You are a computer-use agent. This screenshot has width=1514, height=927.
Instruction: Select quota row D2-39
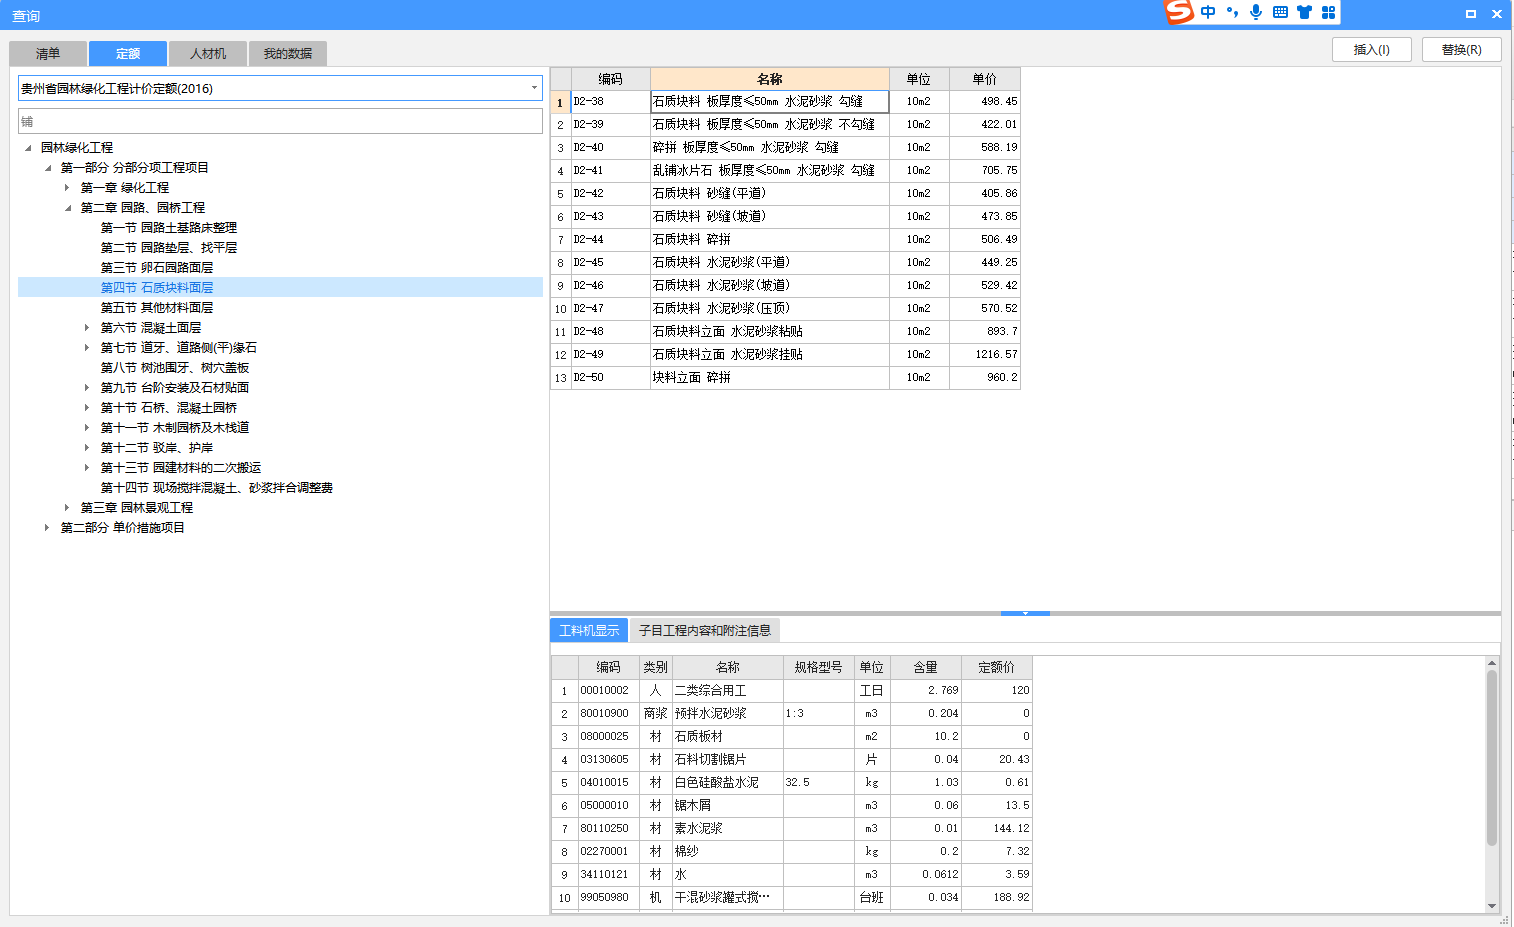click(785, 125)
